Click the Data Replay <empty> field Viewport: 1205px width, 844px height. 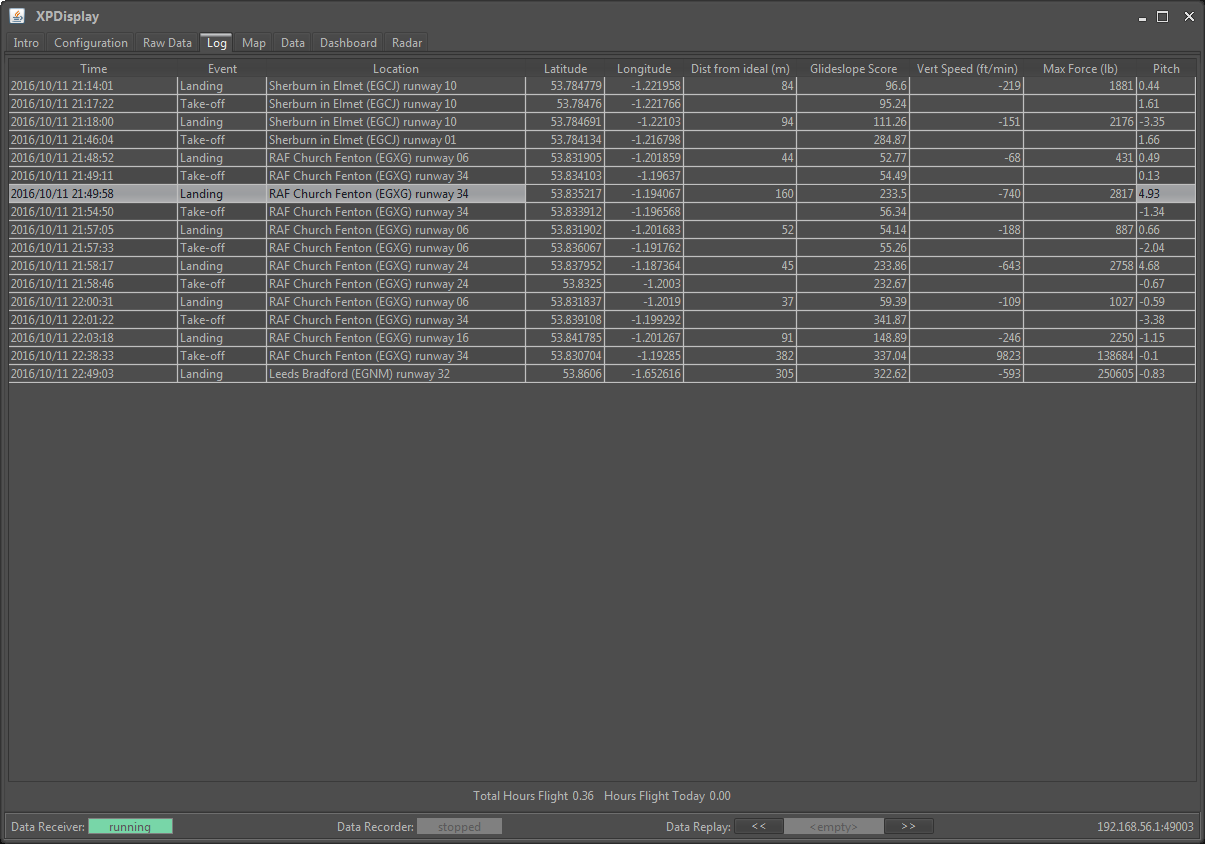[833, 827]
